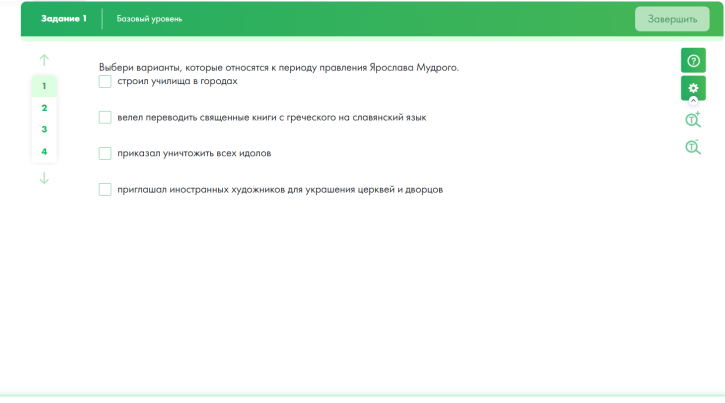Switch to question 1

coord(44,86)
